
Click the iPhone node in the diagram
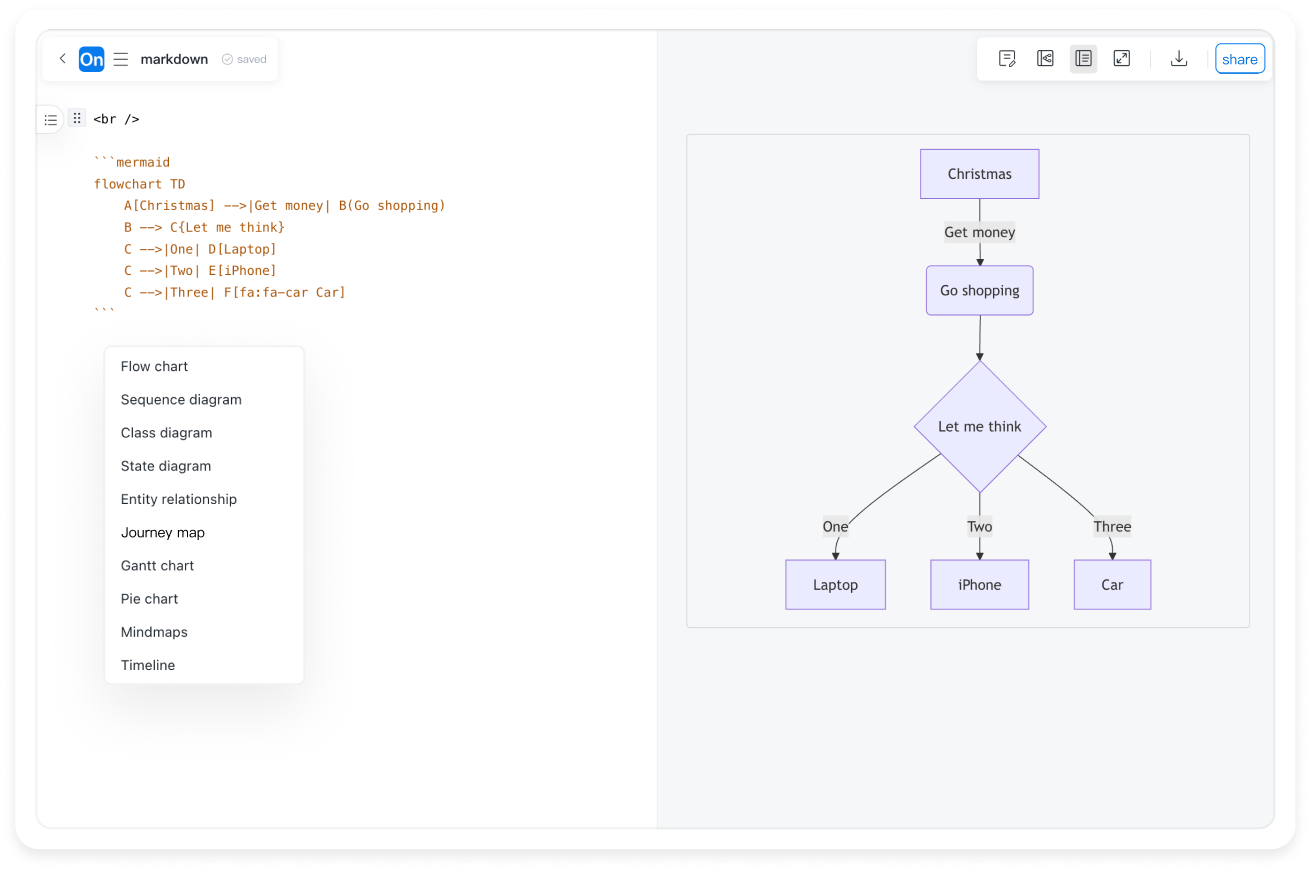pos(979,585)
